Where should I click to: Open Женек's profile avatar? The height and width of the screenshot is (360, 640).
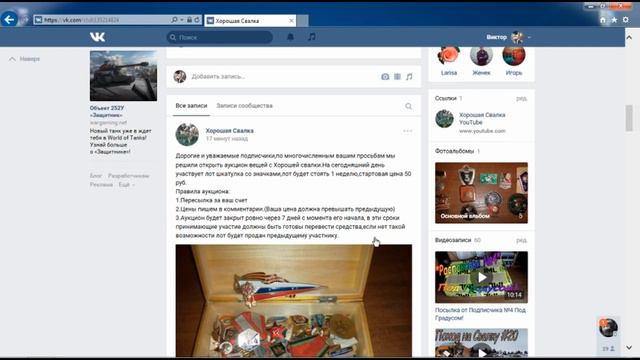click(x=481, y=55)
